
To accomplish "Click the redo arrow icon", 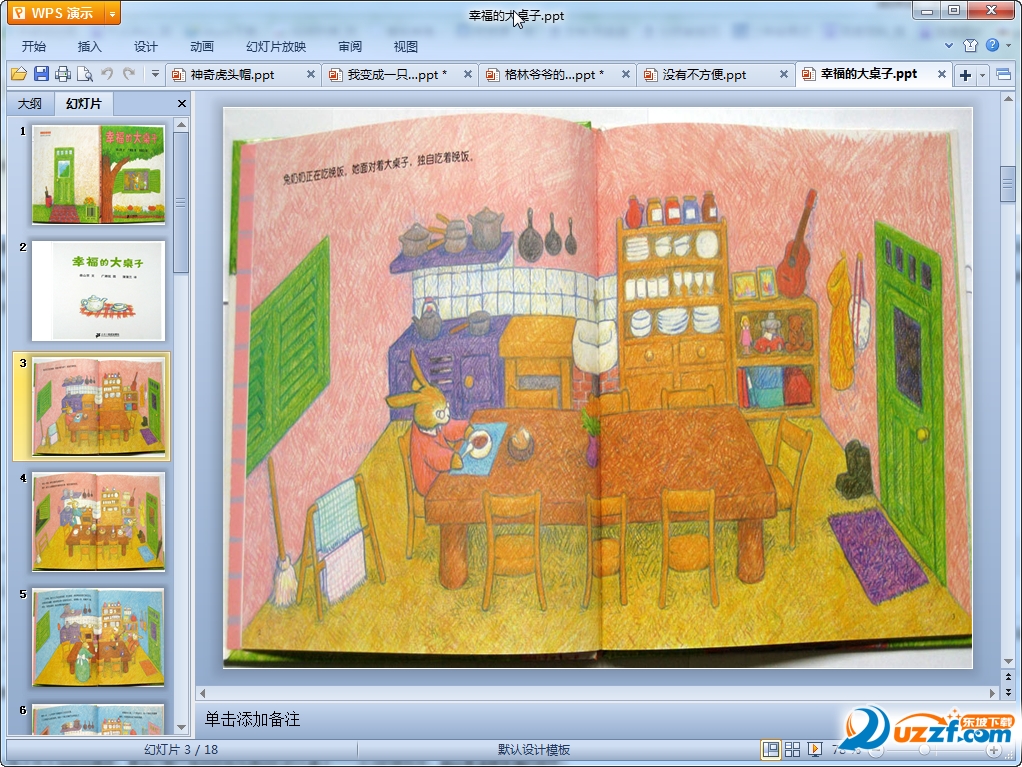I will (129, 74).
